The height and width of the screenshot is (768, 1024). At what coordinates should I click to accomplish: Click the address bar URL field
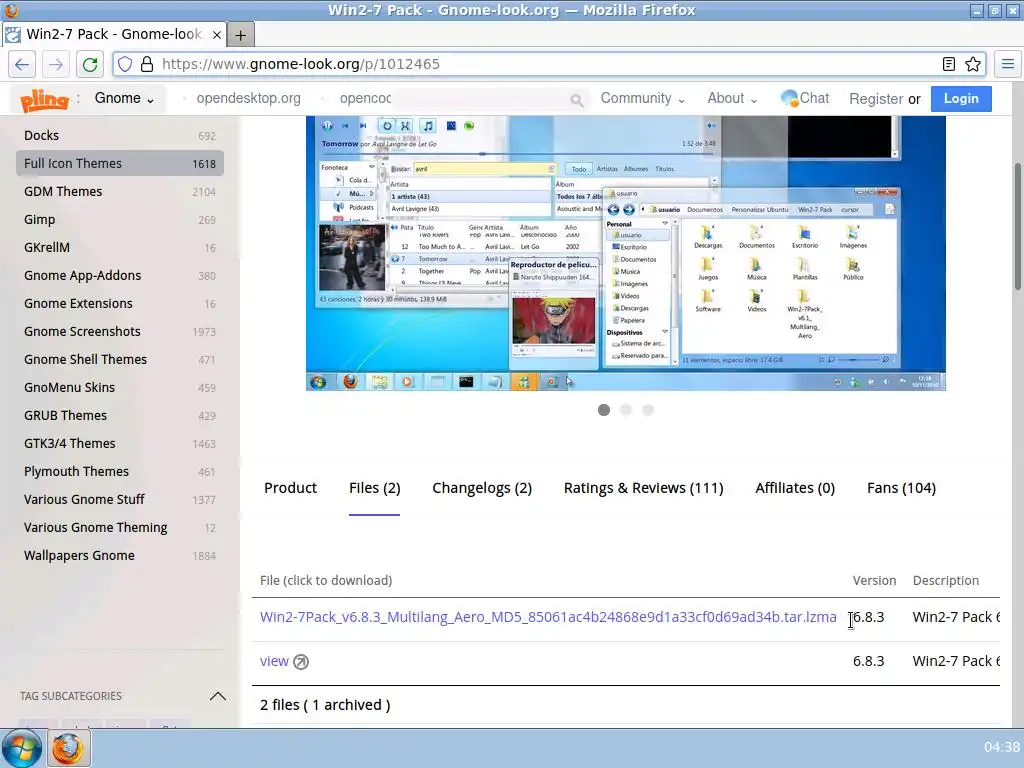(x=549, y=64)
